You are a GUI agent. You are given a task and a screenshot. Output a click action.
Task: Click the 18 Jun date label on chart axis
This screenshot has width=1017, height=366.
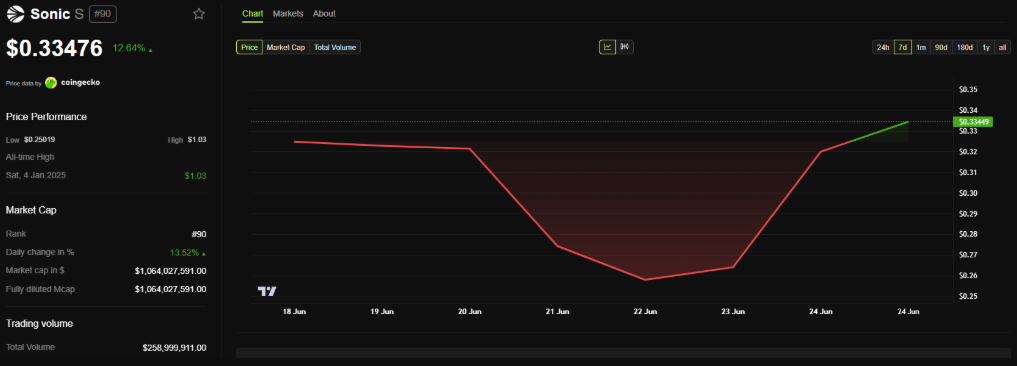tap(294, 311)
